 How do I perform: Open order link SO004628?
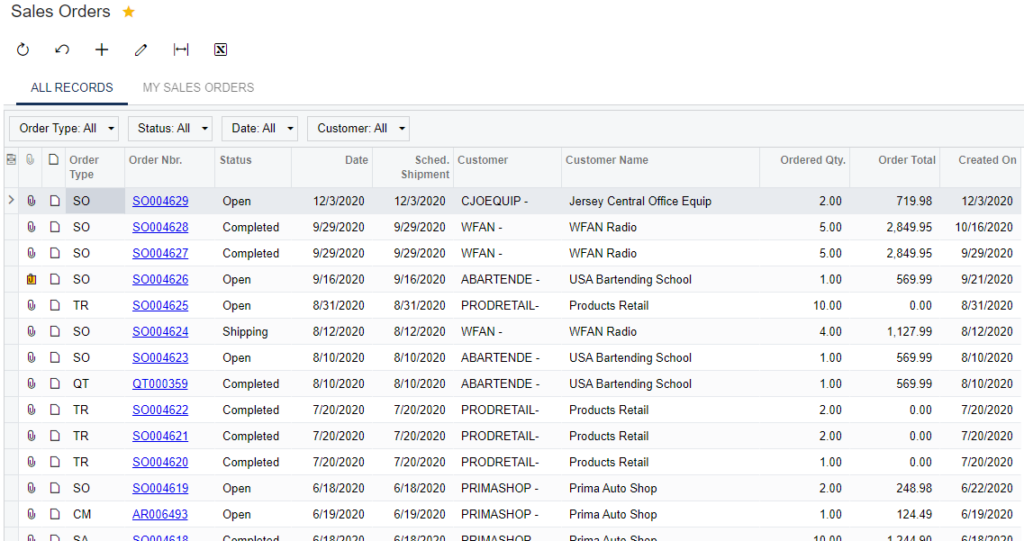point(160,227)
